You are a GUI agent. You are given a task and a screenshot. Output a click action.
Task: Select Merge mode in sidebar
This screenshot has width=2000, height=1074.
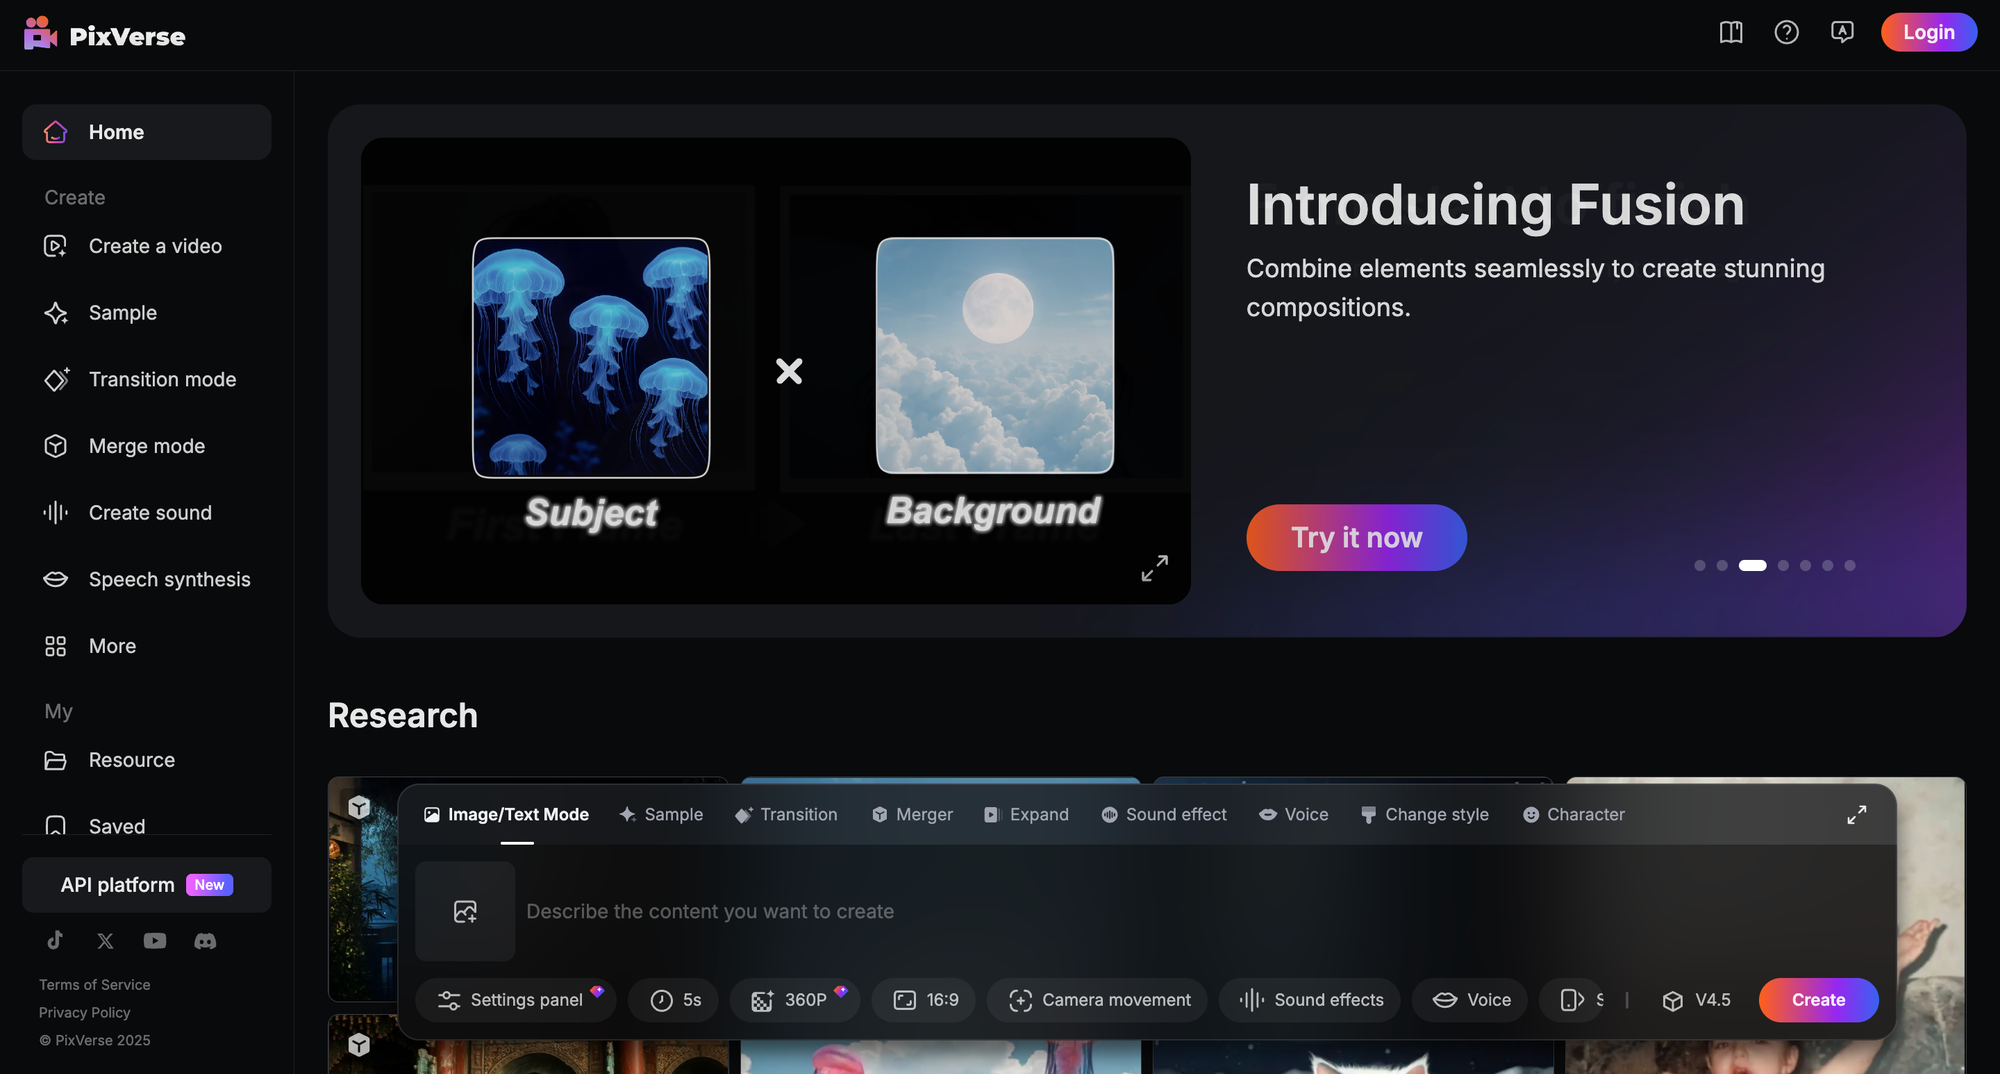point(146,446)
